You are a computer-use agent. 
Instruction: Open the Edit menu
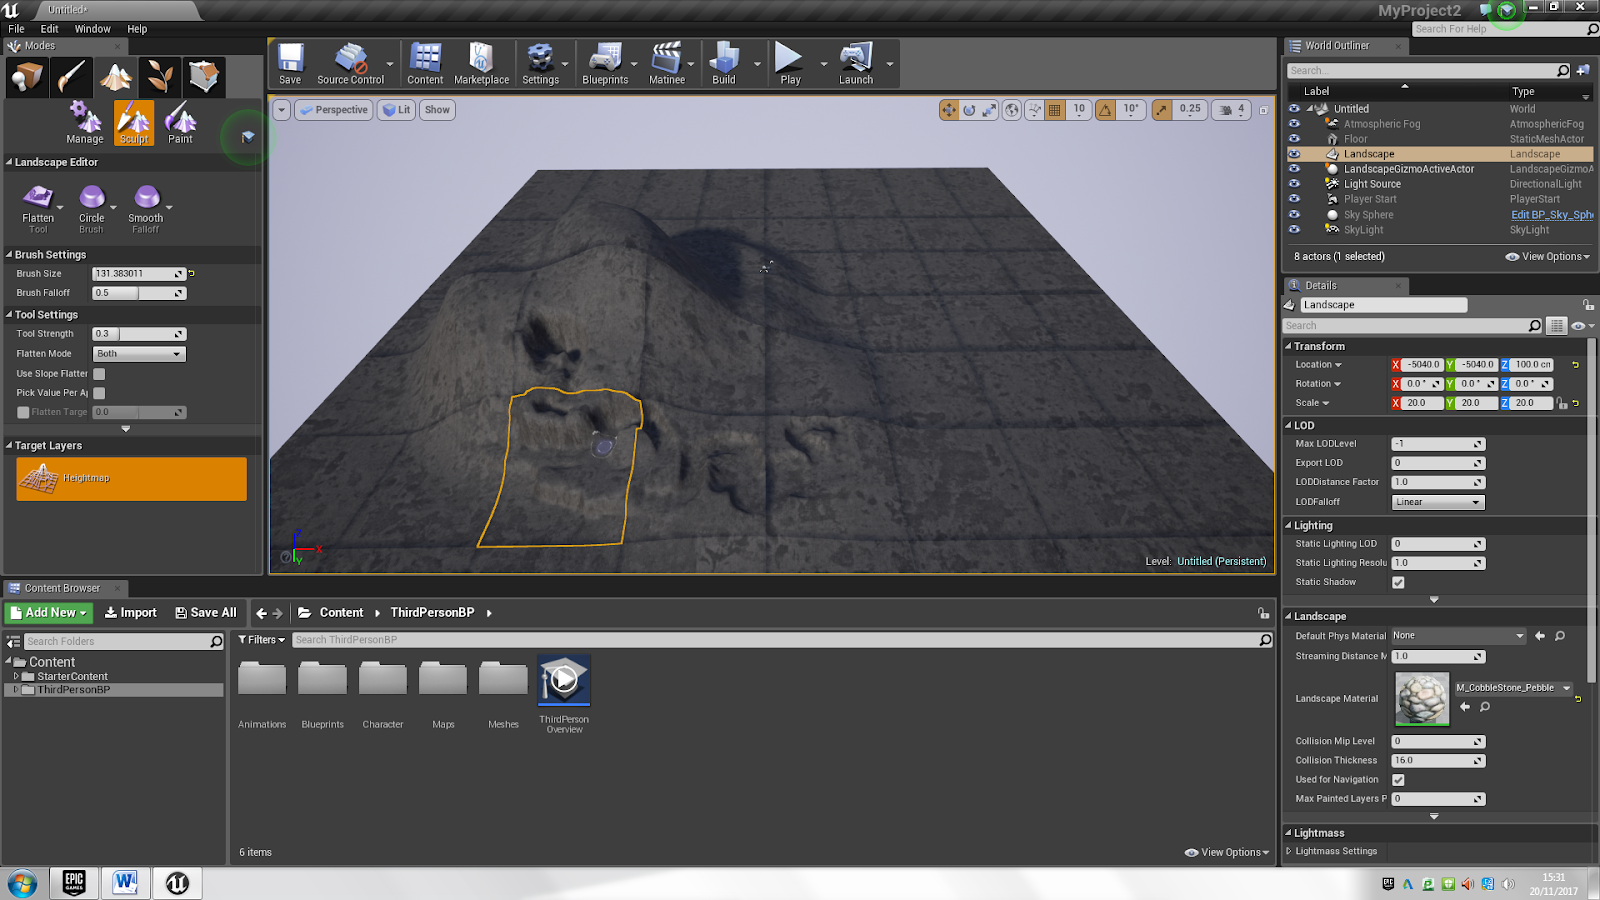[x=49, y=29]
